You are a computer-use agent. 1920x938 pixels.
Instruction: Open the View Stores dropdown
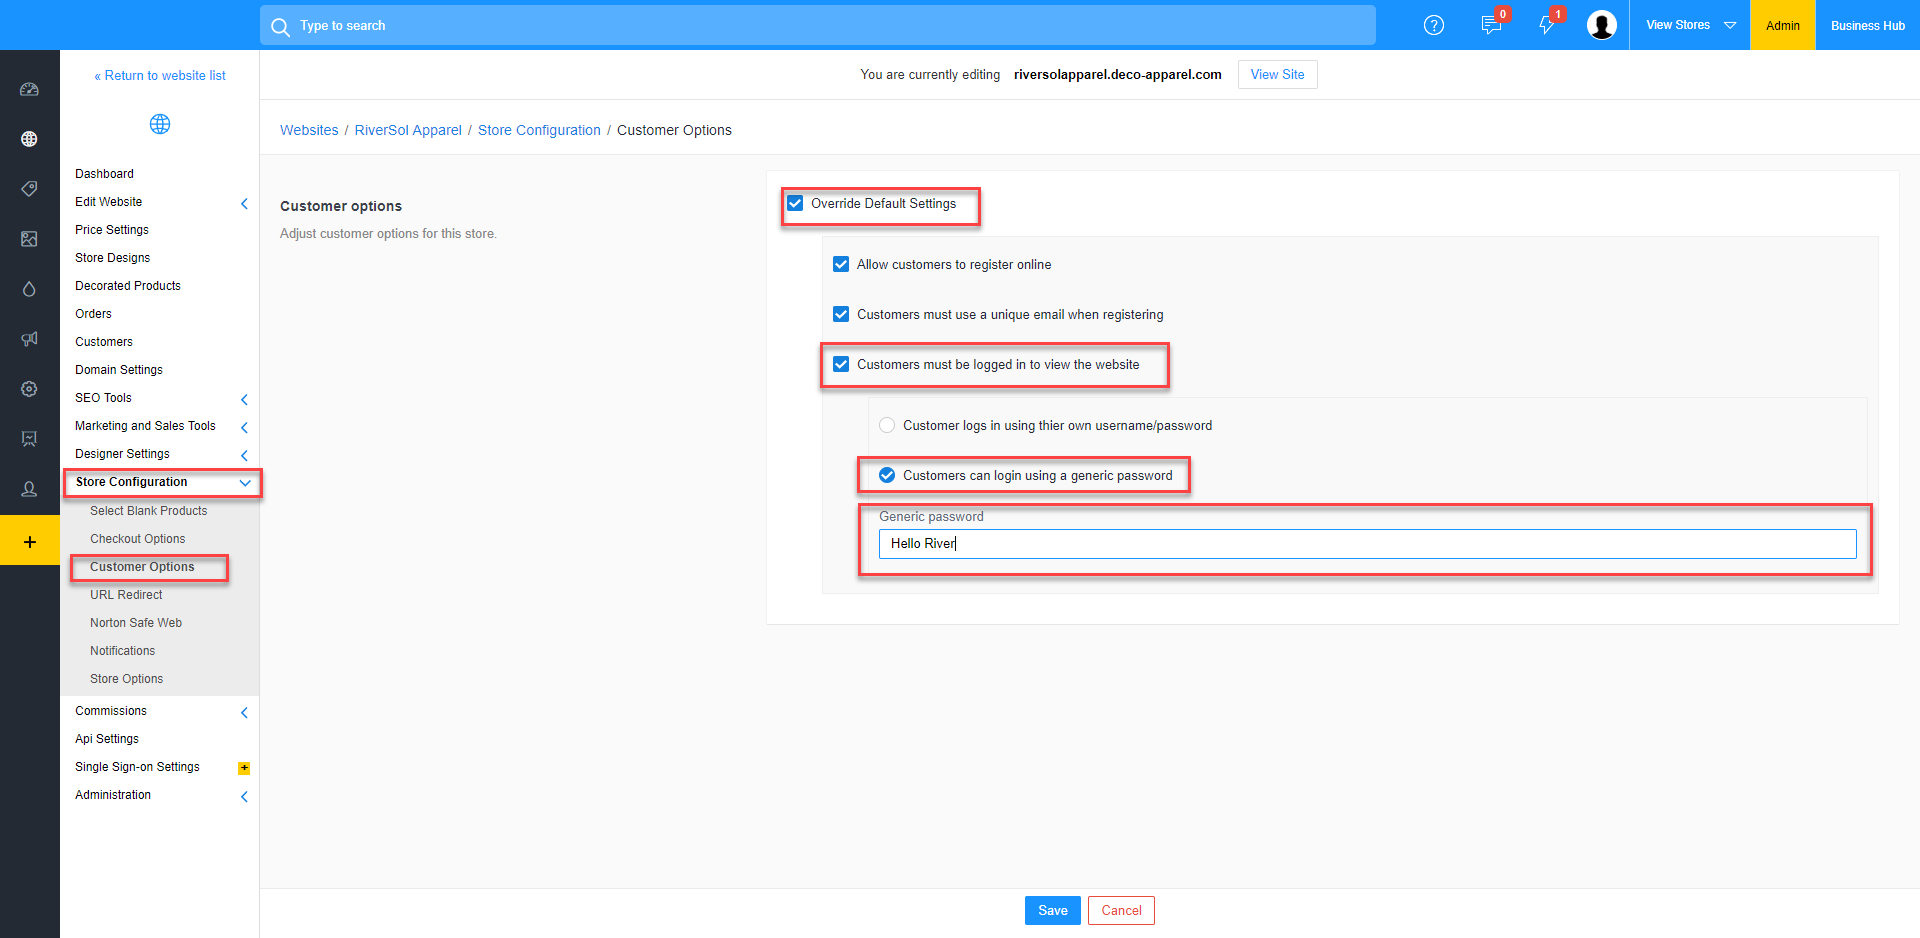click(x=1690, y=25)
